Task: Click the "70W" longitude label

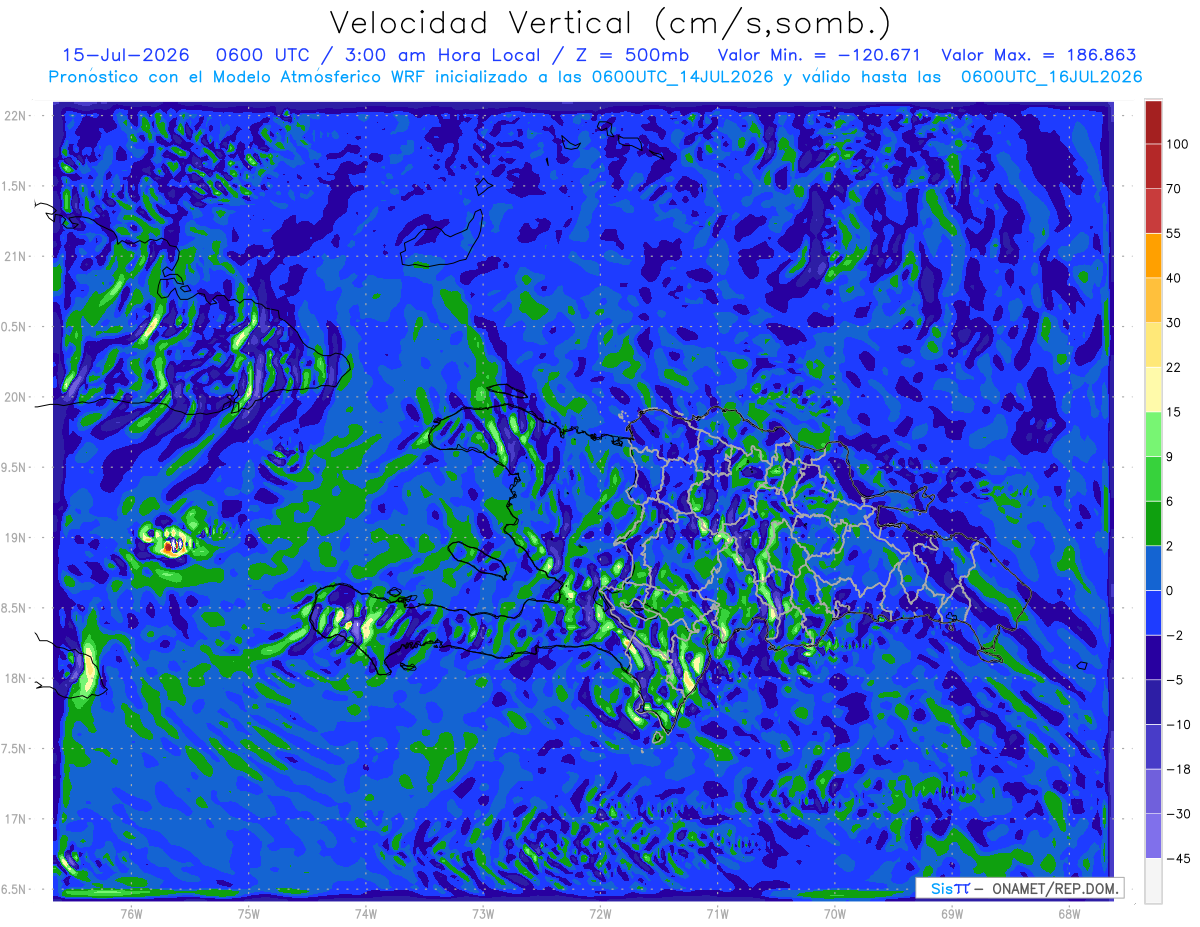Action: [x=835, y=913]
